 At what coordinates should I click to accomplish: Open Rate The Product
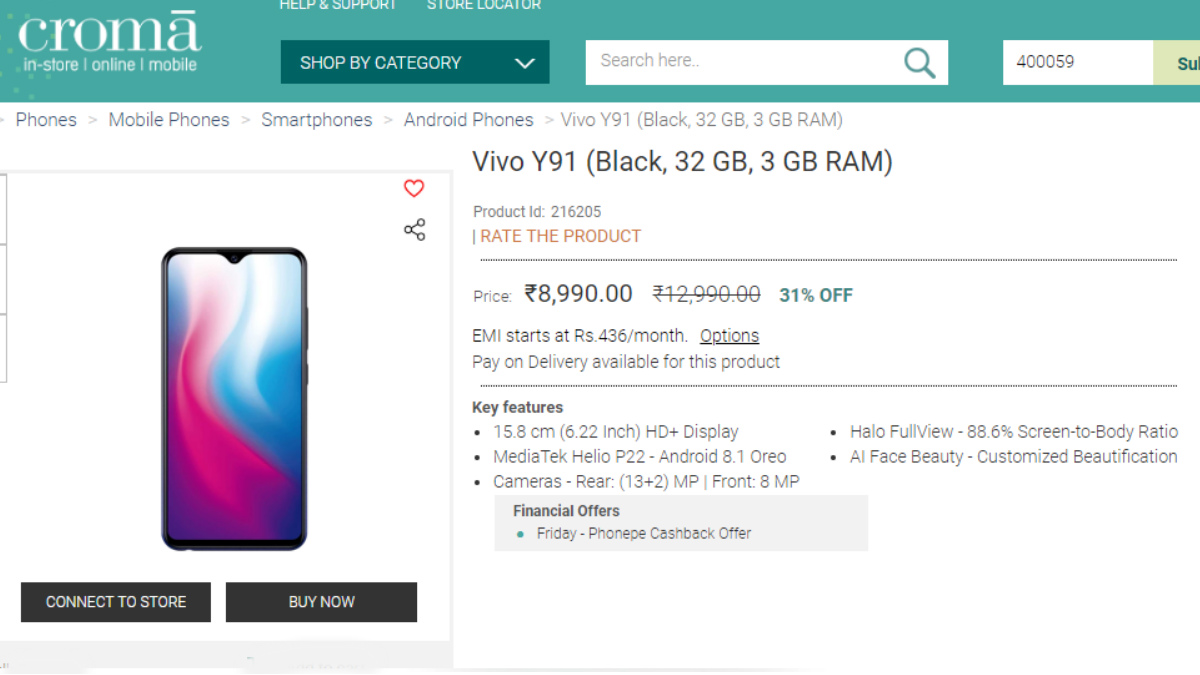coord(560,236)
